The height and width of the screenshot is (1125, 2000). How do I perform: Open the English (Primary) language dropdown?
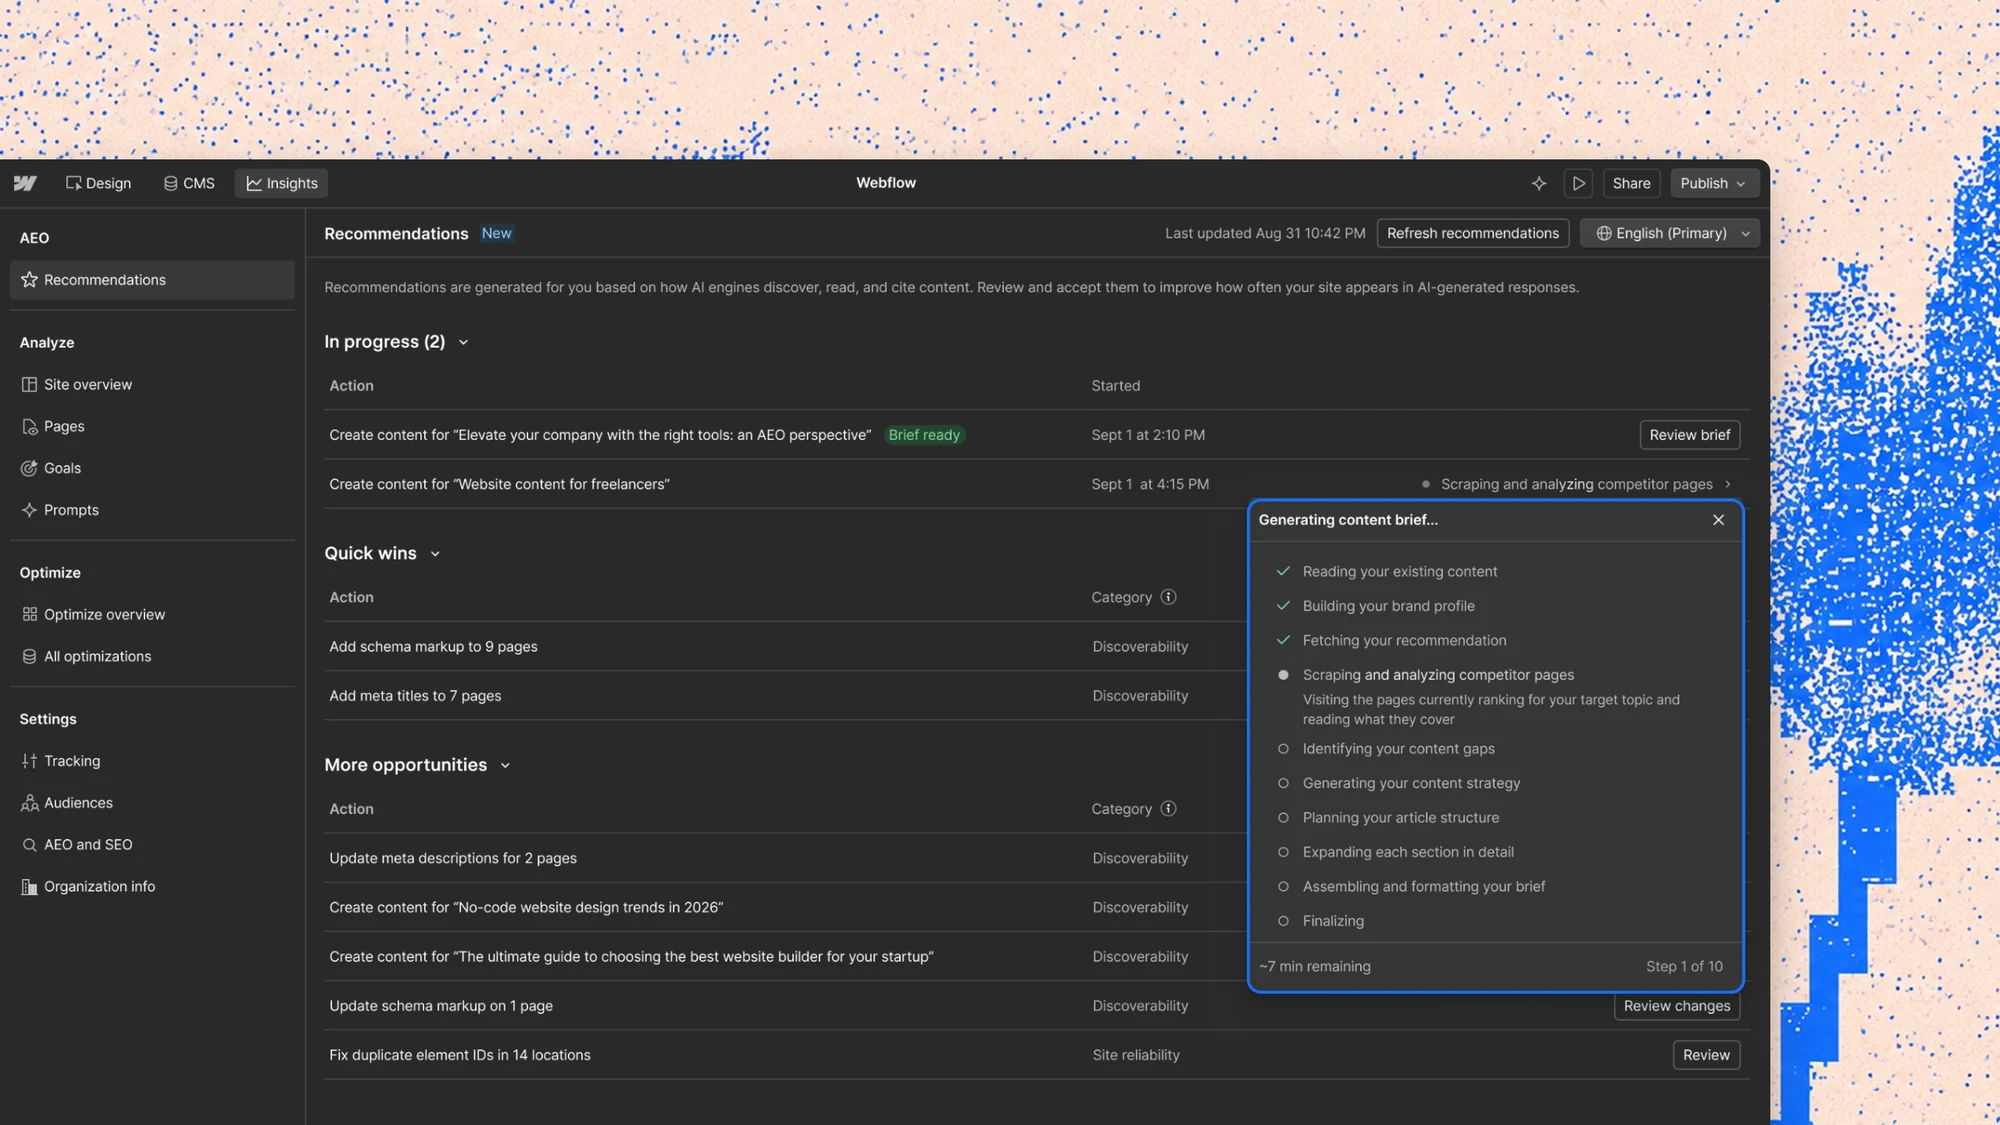pos(1670,233)
